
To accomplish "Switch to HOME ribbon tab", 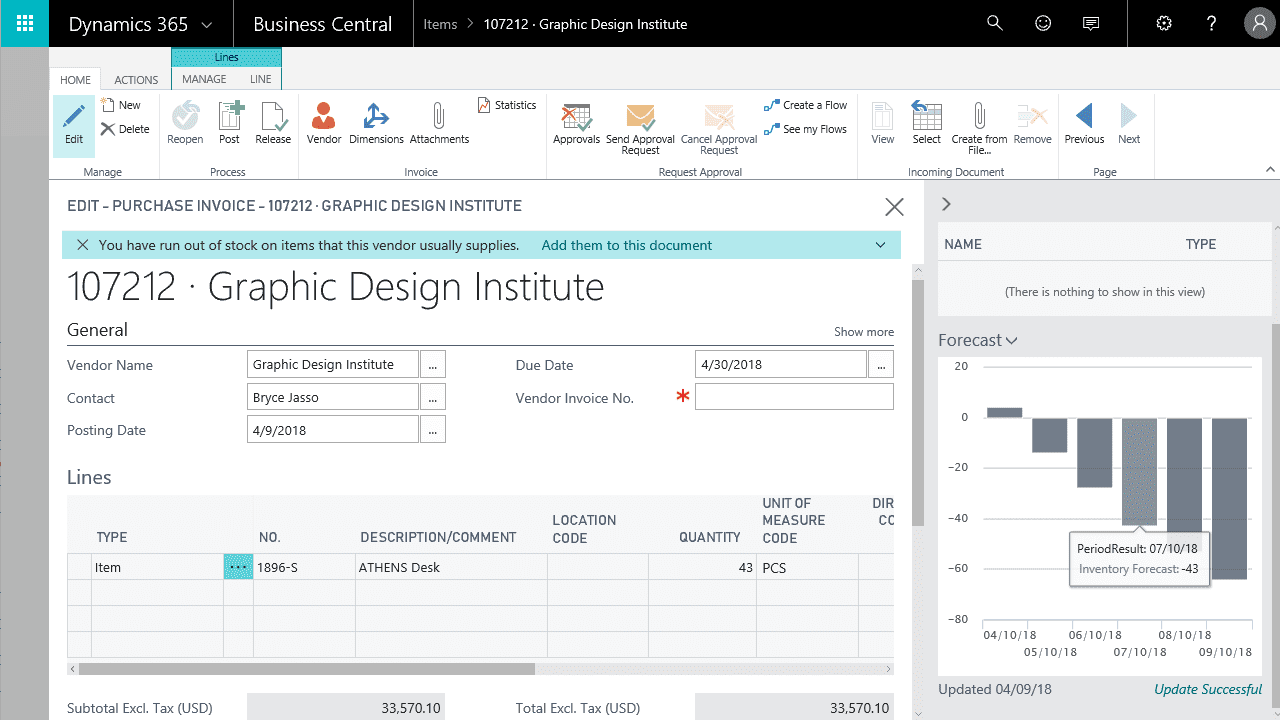I will 75,80.
